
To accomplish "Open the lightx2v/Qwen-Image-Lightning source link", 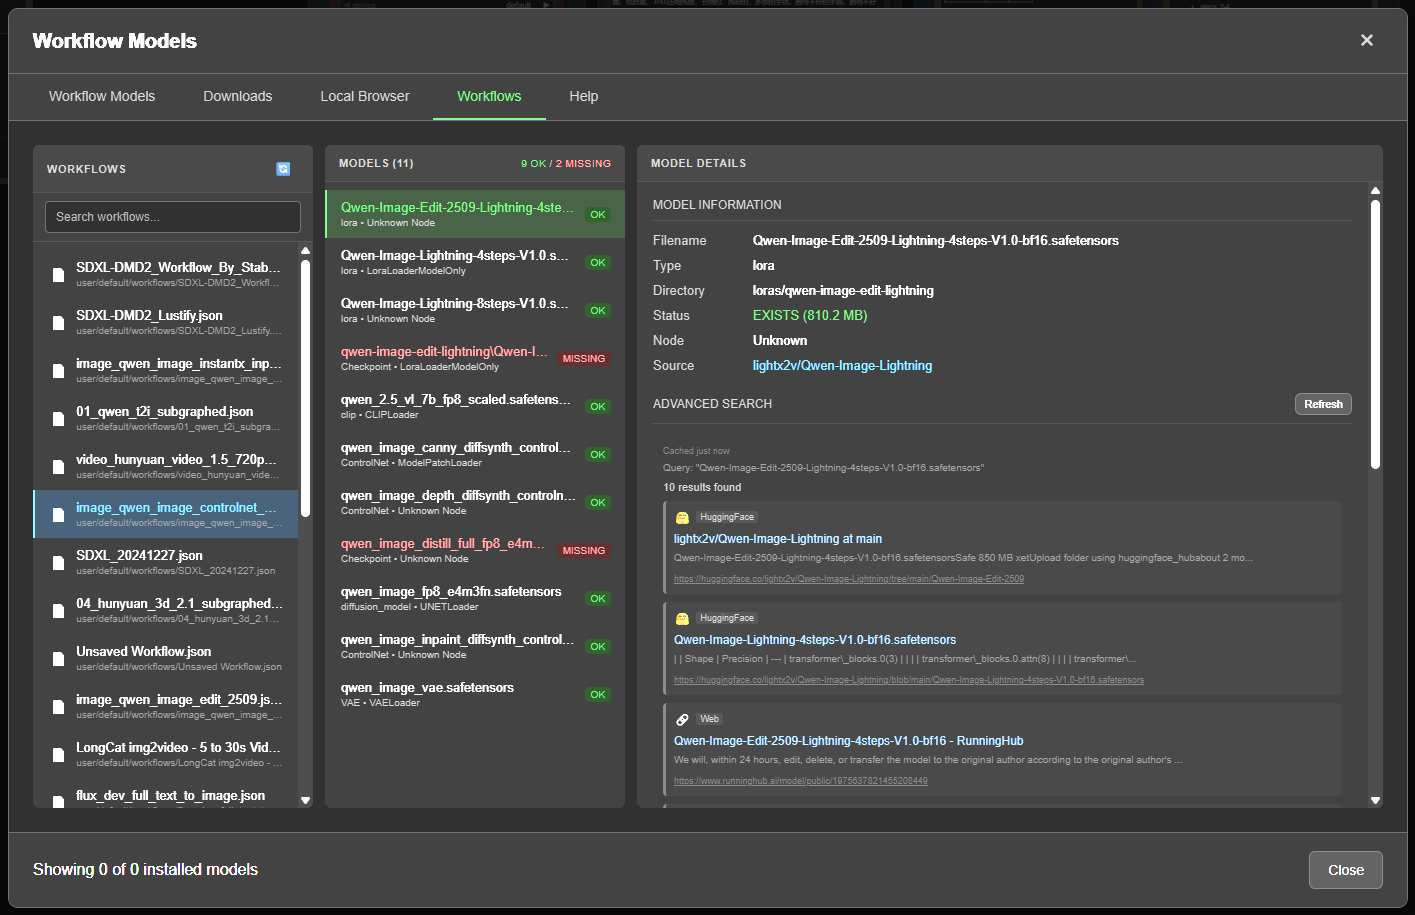I will (842, 366).
